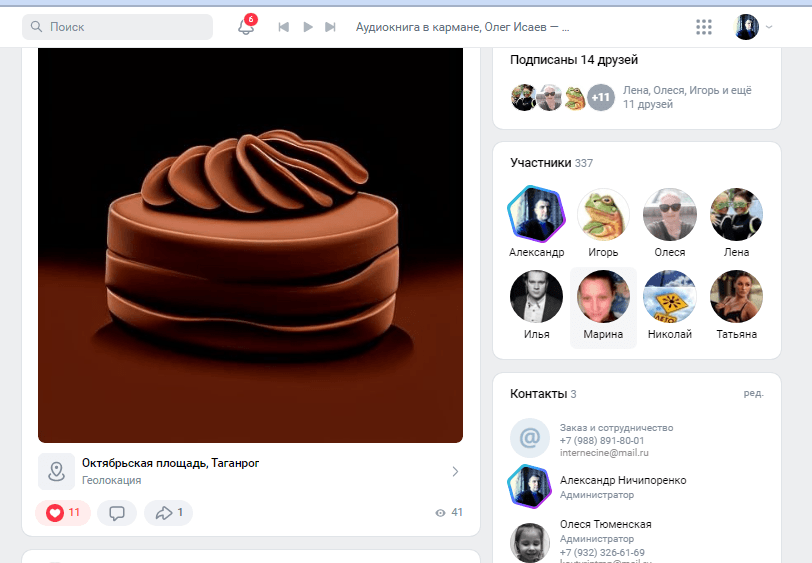
Task: Open the chocolate cake image
Action: pyautogui.click(x=250, y=245)
